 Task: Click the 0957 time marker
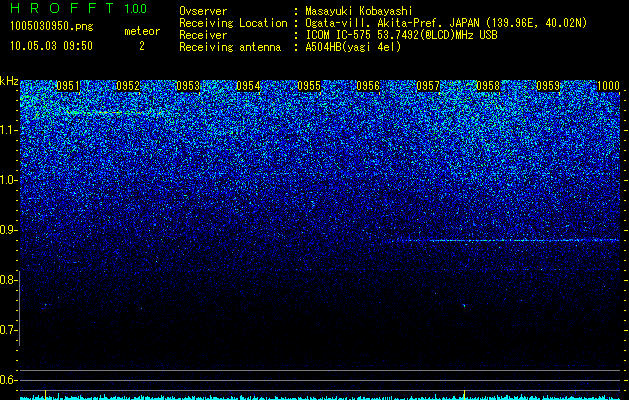click(428, 86)
